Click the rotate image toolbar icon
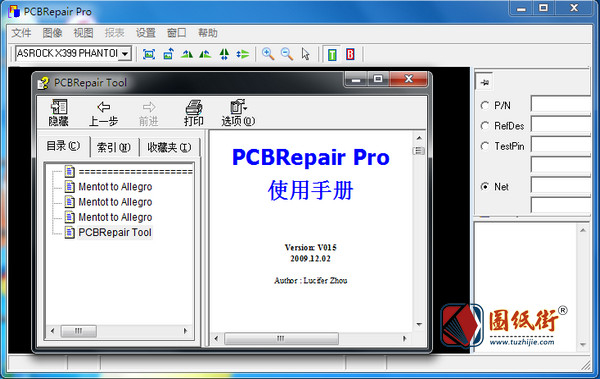The width and height of the screenshot is (600, 379). click(x=168, y=54)
